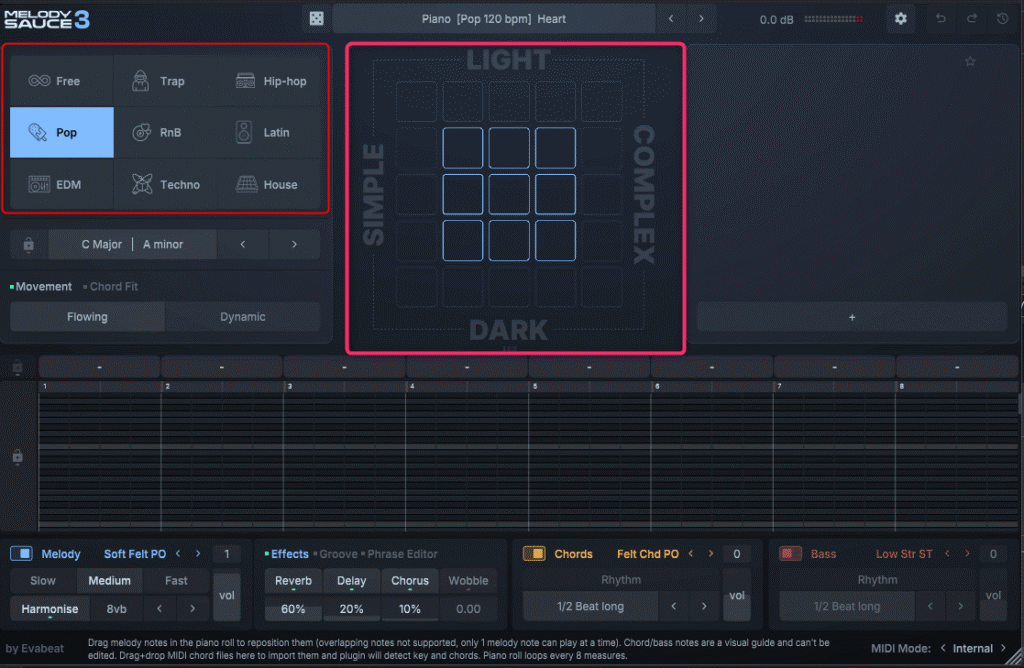Click the center pad in the Light/Dark grid

[x=509, y=195]
